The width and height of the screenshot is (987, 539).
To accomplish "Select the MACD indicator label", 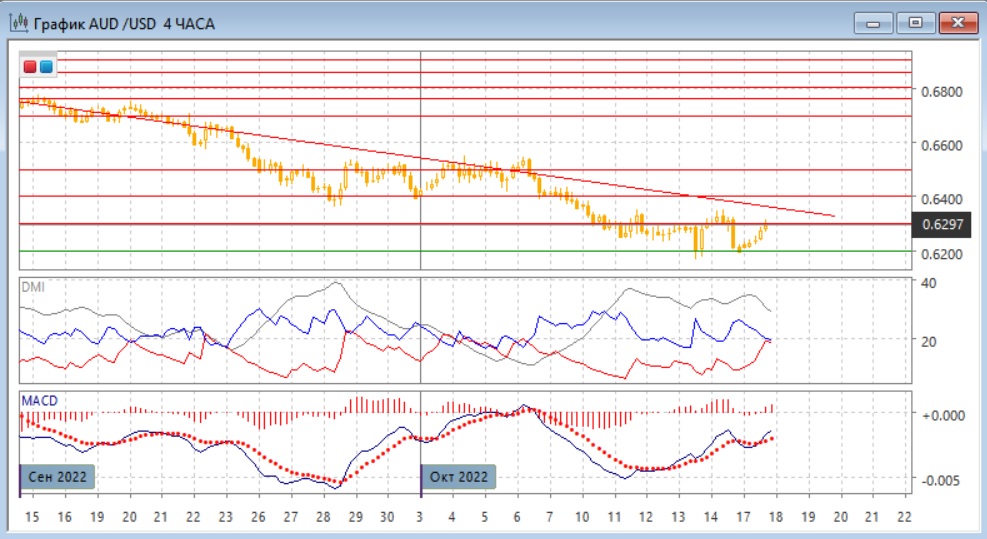I will coord(39,401).
